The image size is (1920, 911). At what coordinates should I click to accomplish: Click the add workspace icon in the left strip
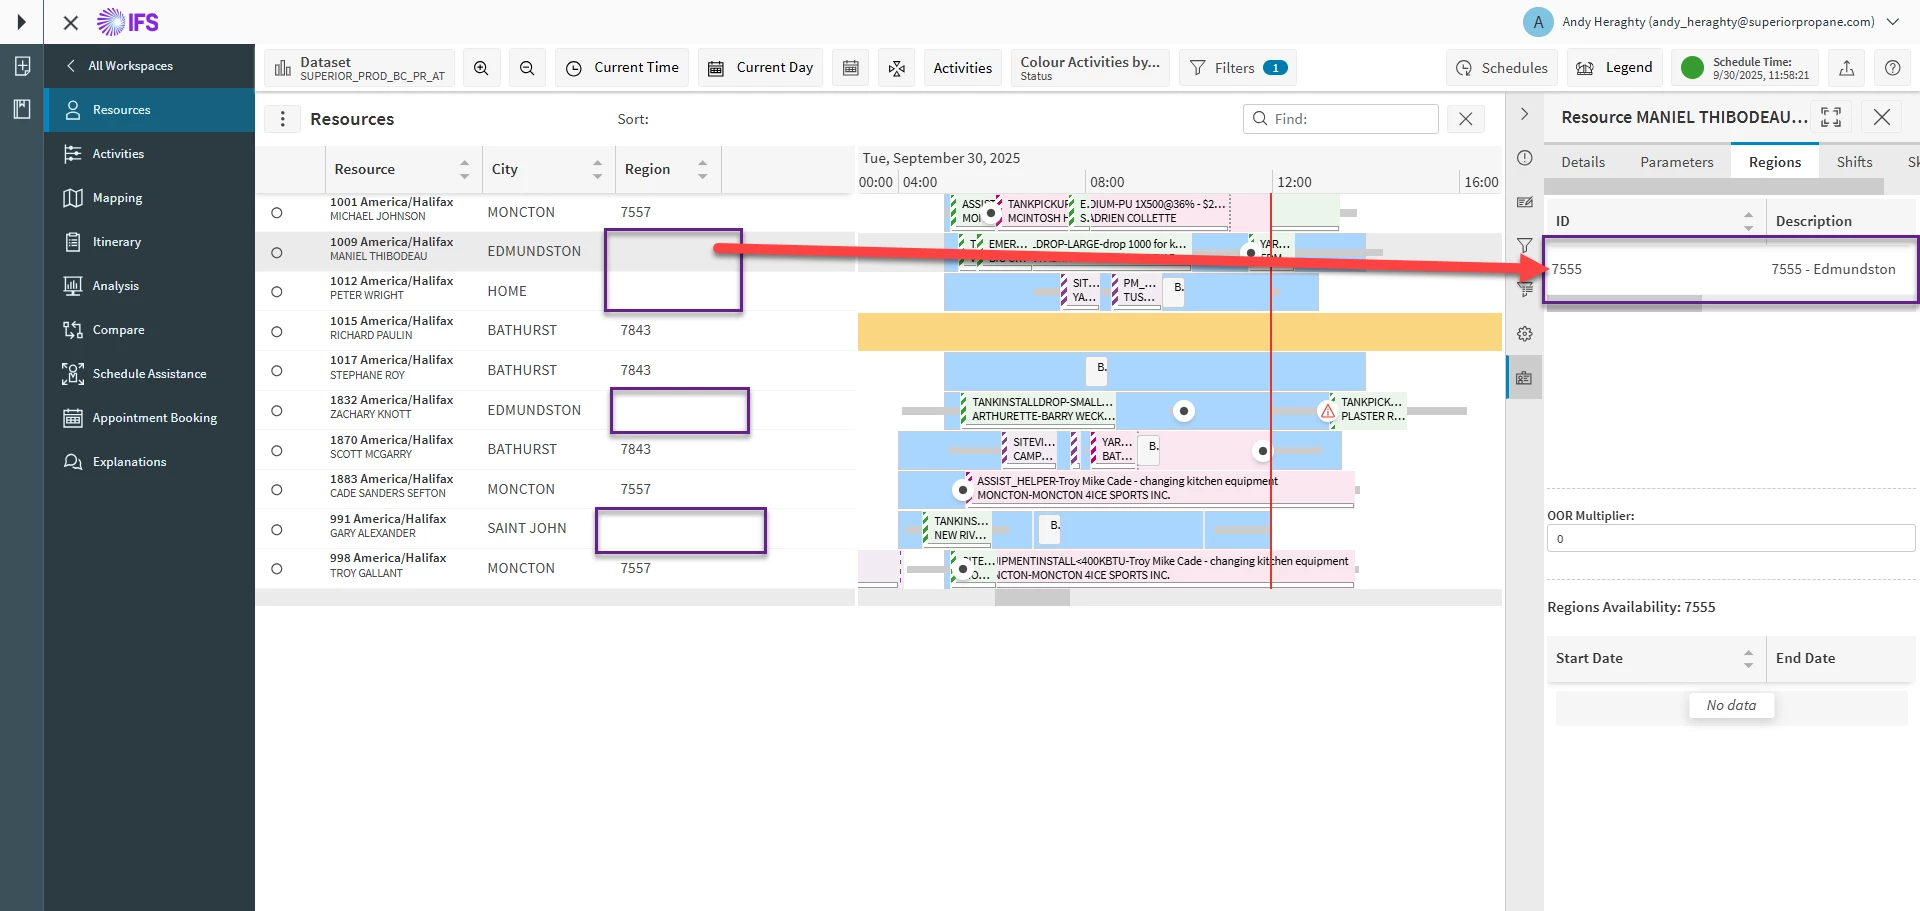click(x=22, y=66)
